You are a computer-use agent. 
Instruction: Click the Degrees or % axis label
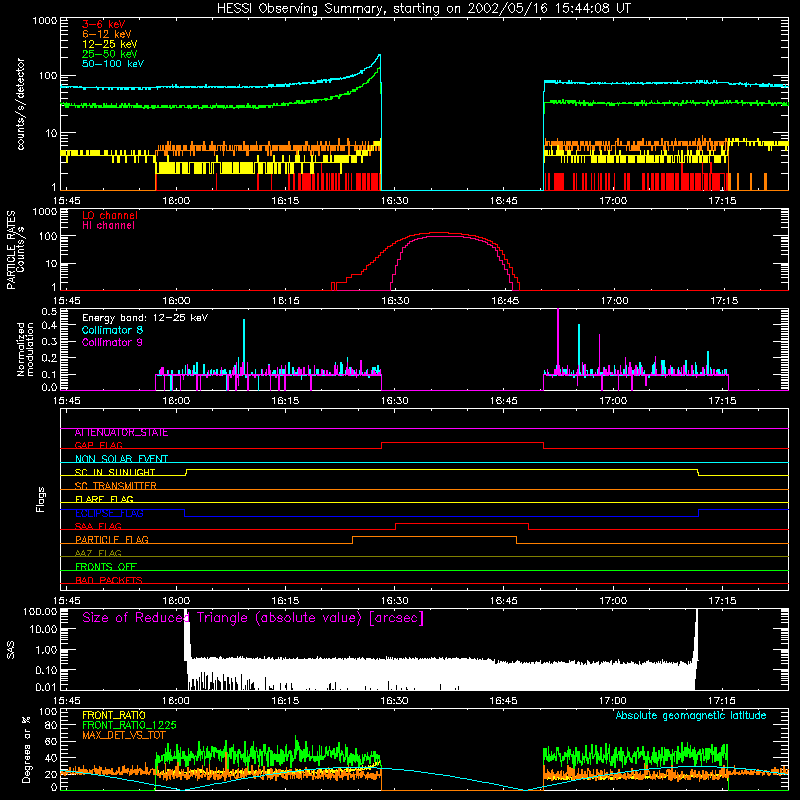tap(26, 750)
